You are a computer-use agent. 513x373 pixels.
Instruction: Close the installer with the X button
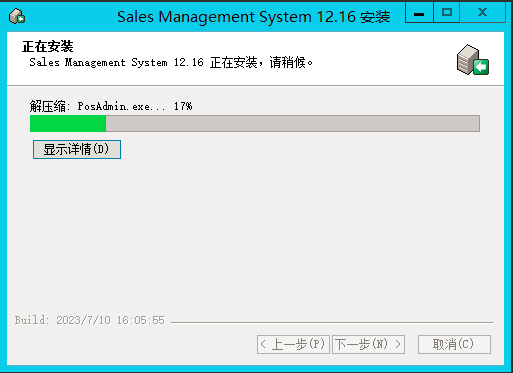tap(482, 13)
